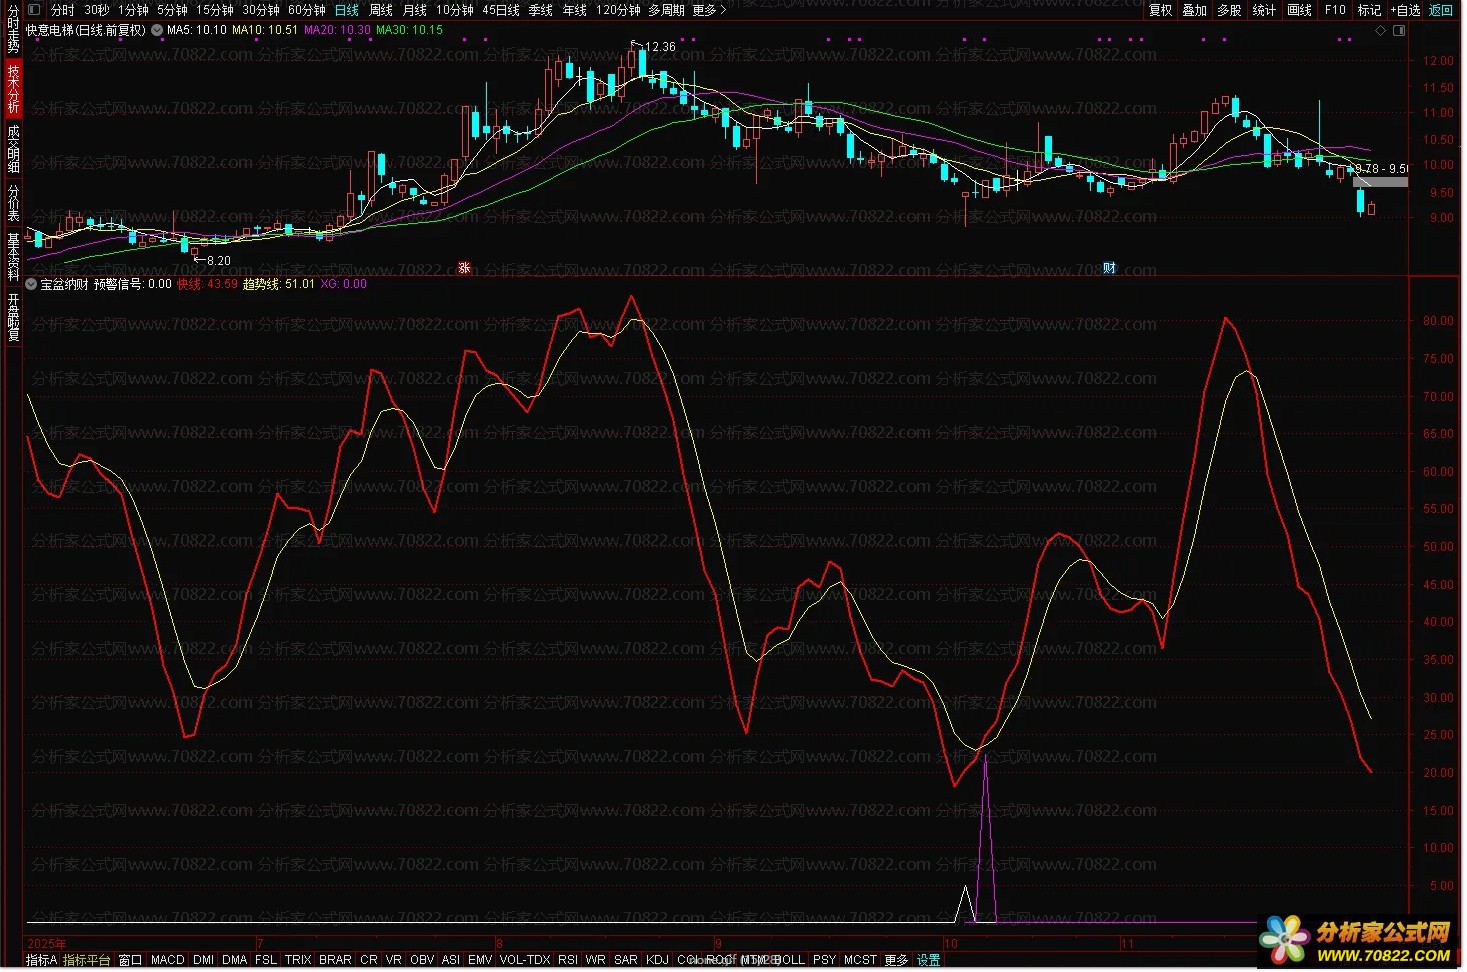Open 分价表 in left sidebar
This screenshot has width=1467, height=972.
point(13,201)
